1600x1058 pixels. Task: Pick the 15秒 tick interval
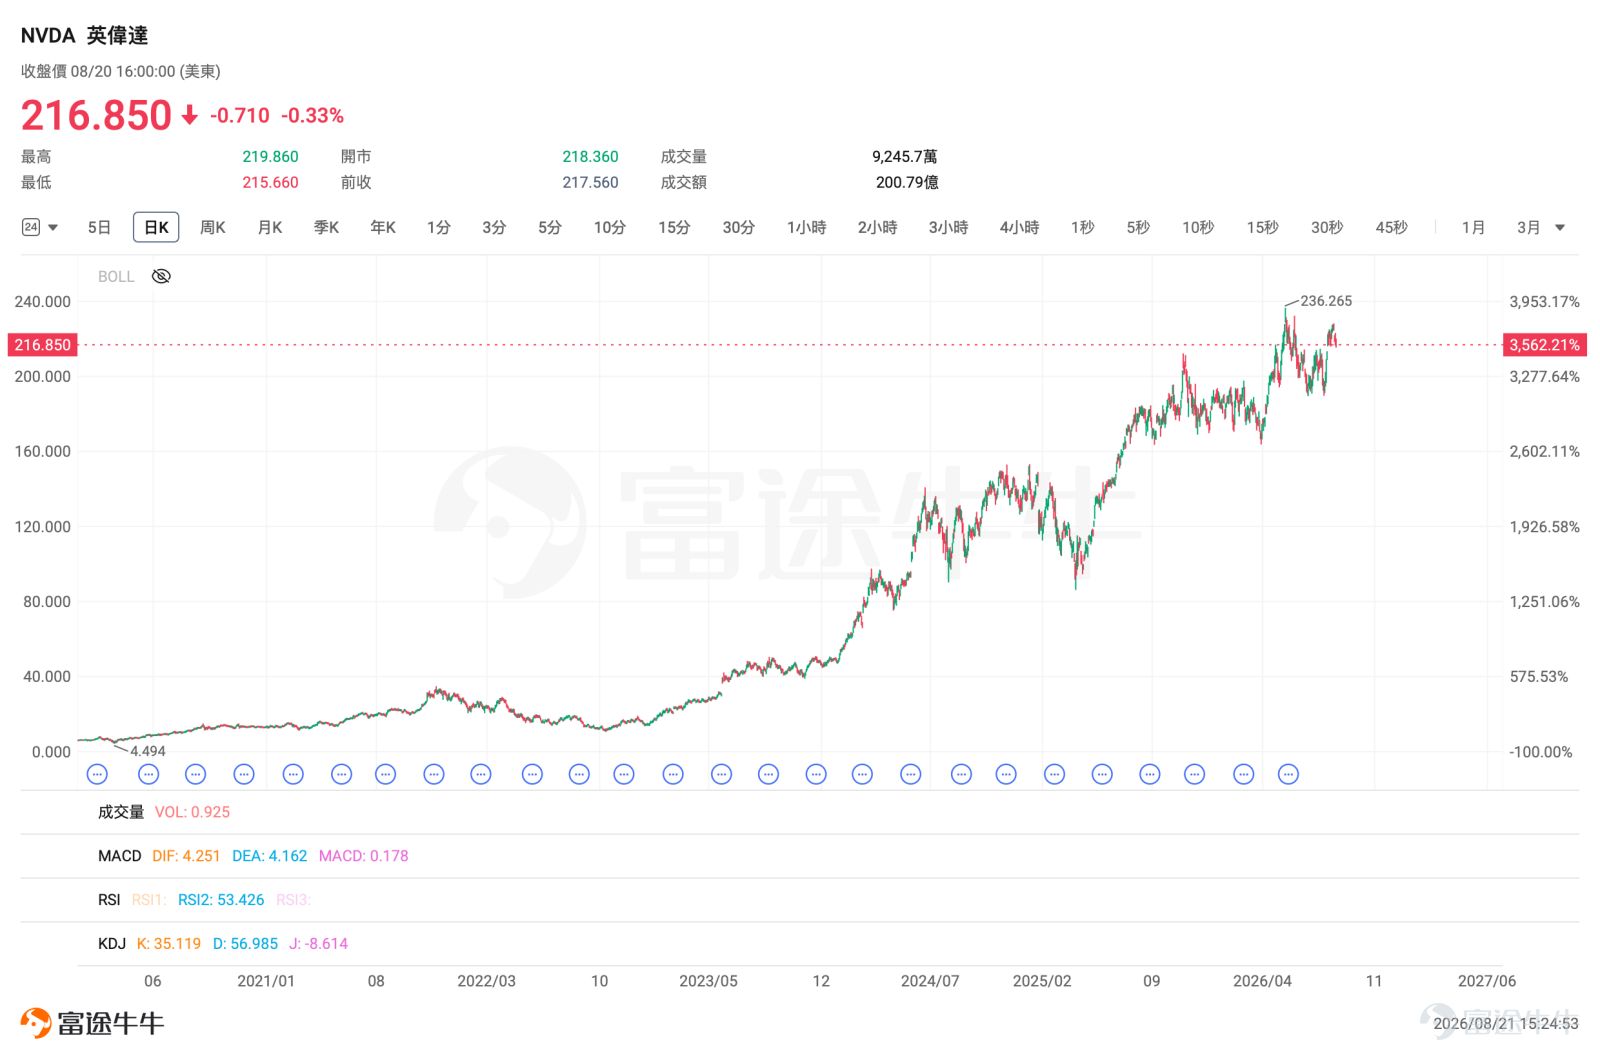pyautogui.click(x=1262, y=227)
